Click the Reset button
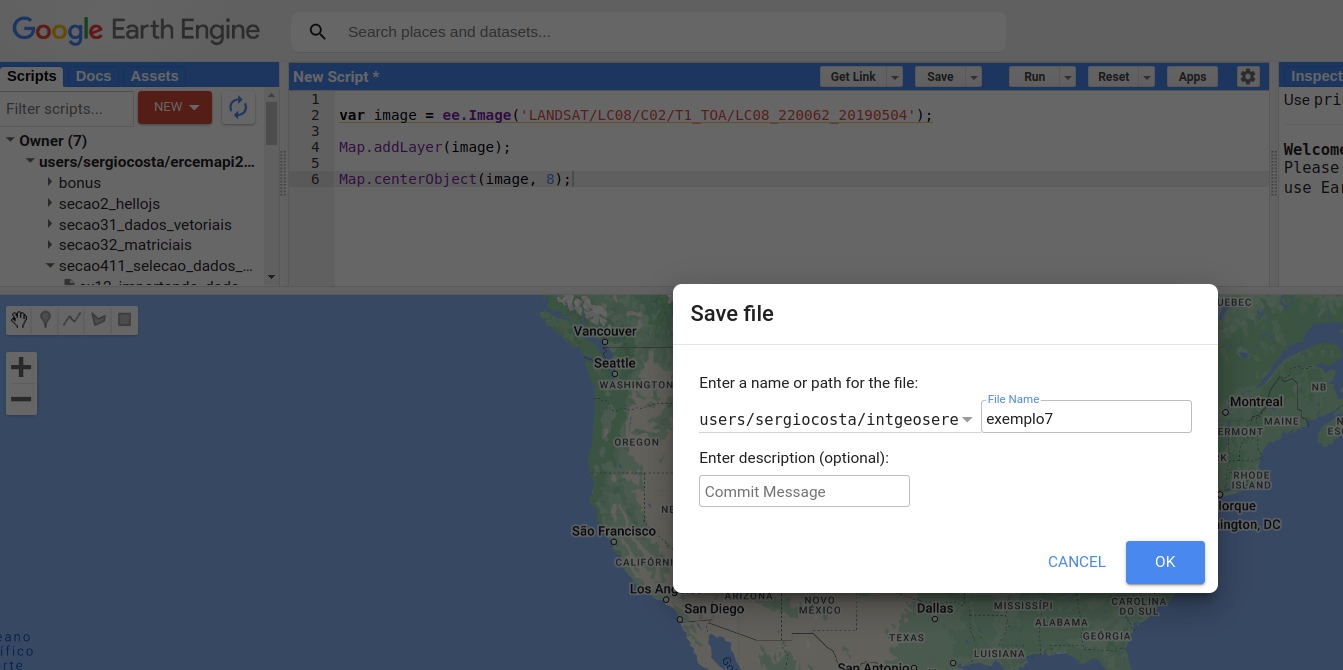 pos(1113,77)
